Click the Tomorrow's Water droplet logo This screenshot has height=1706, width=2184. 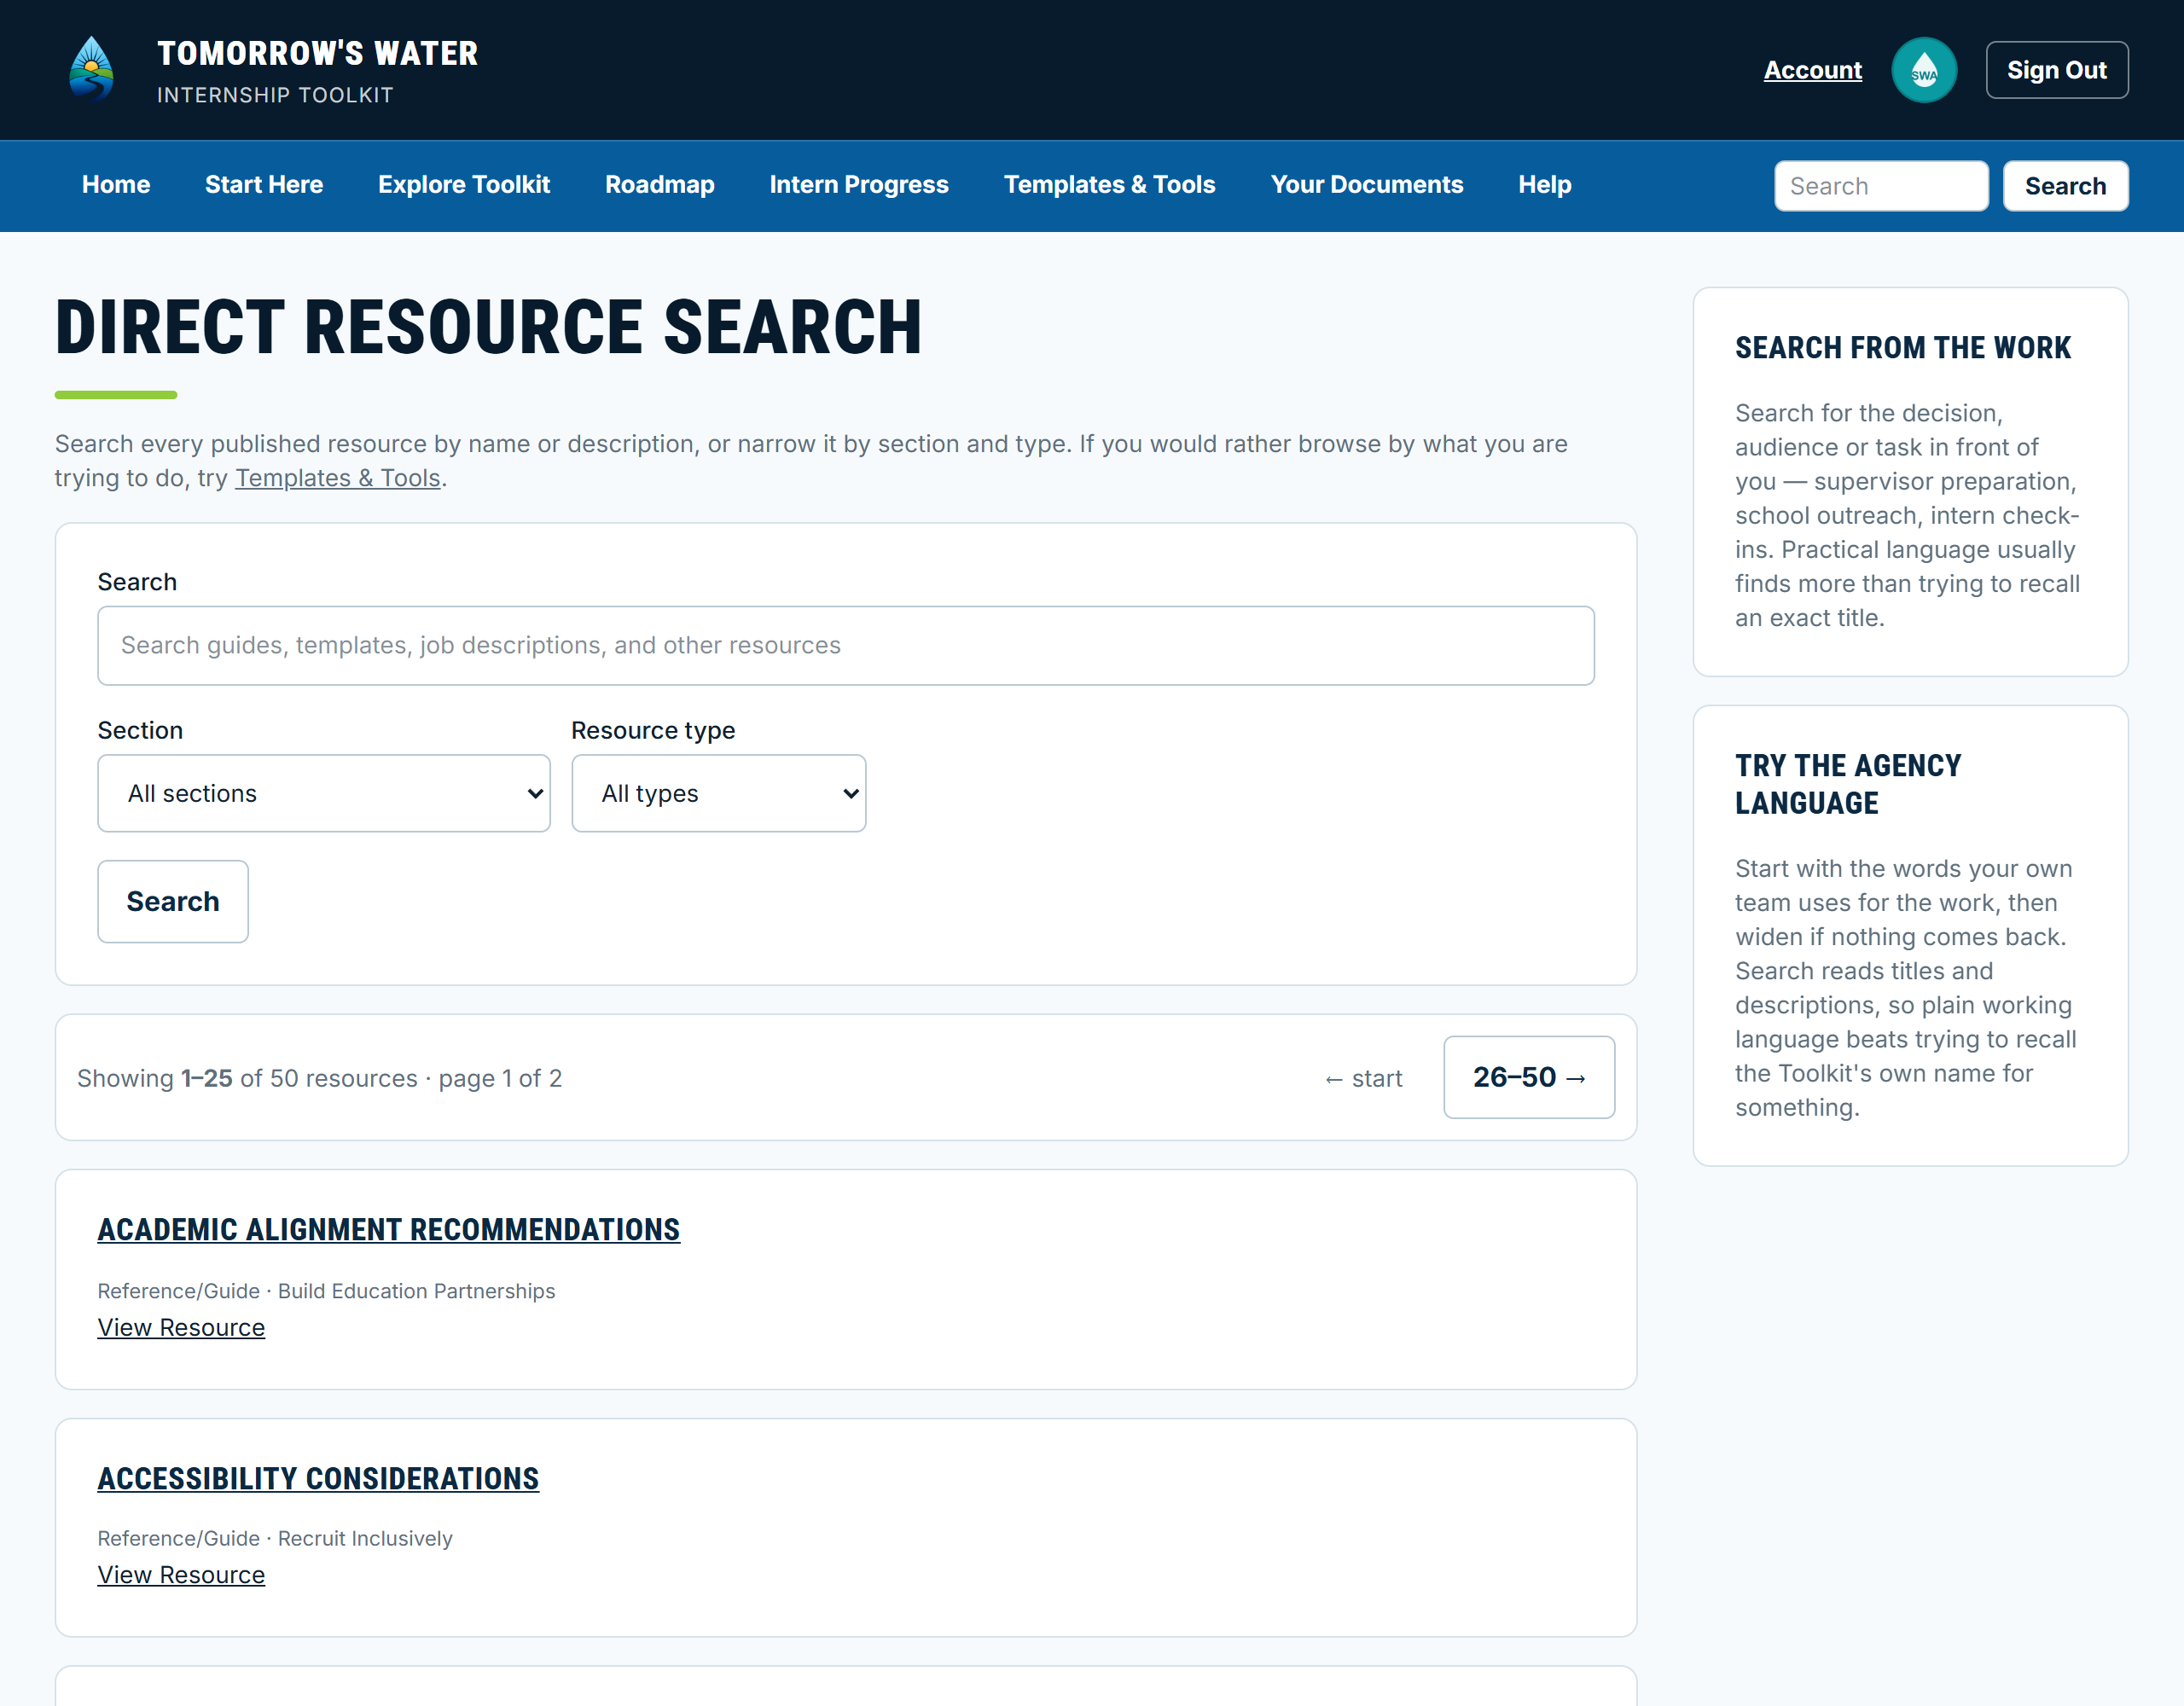[x=91, y=70]
